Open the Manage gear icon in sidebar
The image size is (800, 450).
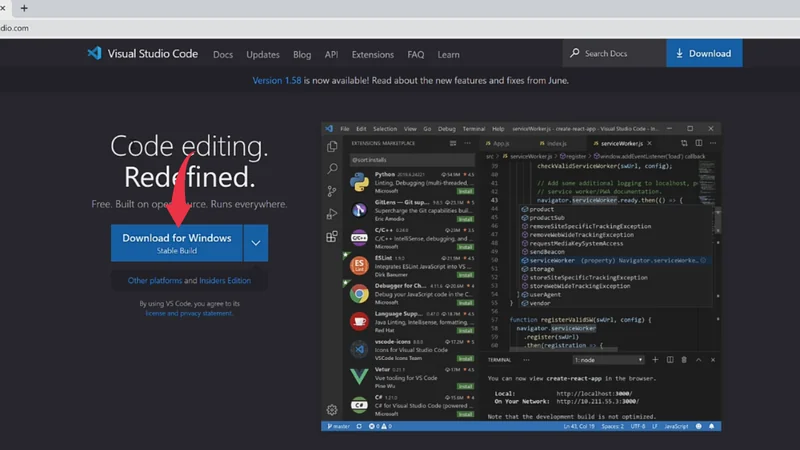pyautogui.click(x=332, y=409)
